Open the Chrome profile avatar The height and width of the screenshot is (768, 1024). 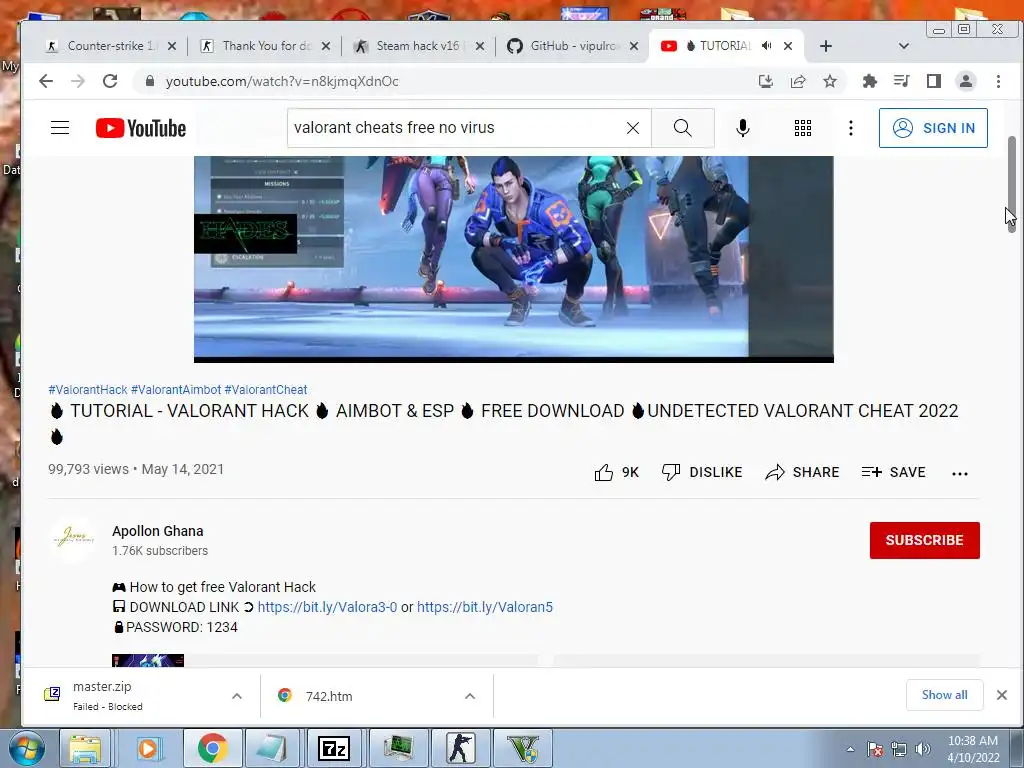(x=965, y=81)
